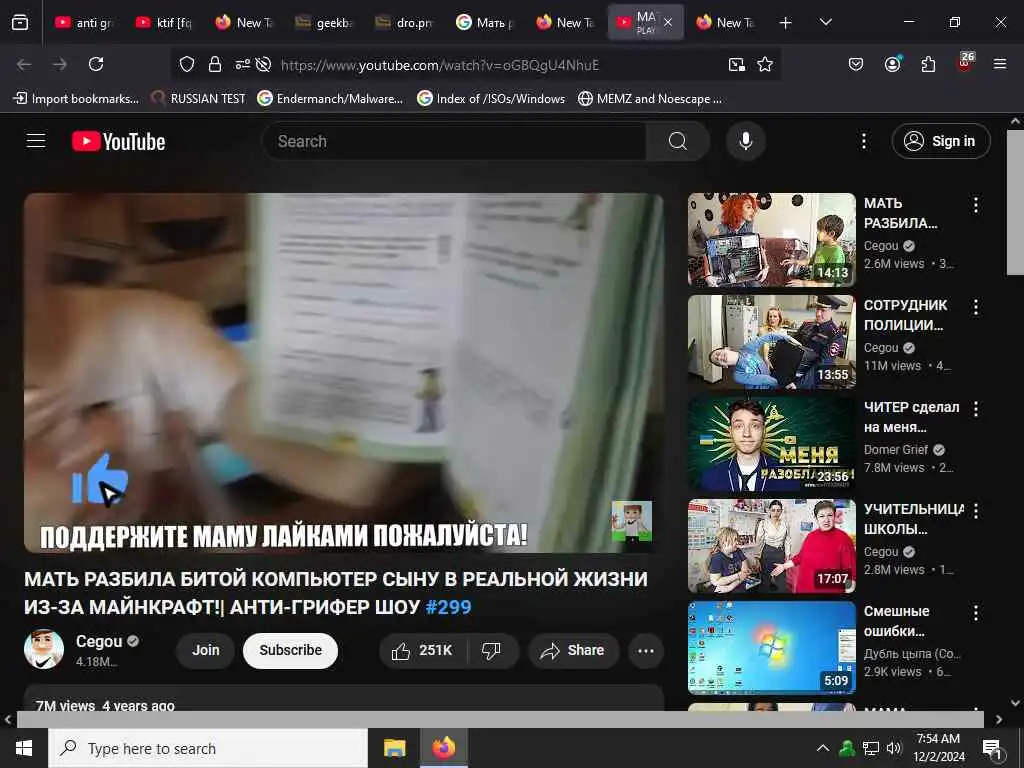The image size is (1024, 768).
Task: Open Index of /ISOs/Windows bookmark
Action: [491, 99]
